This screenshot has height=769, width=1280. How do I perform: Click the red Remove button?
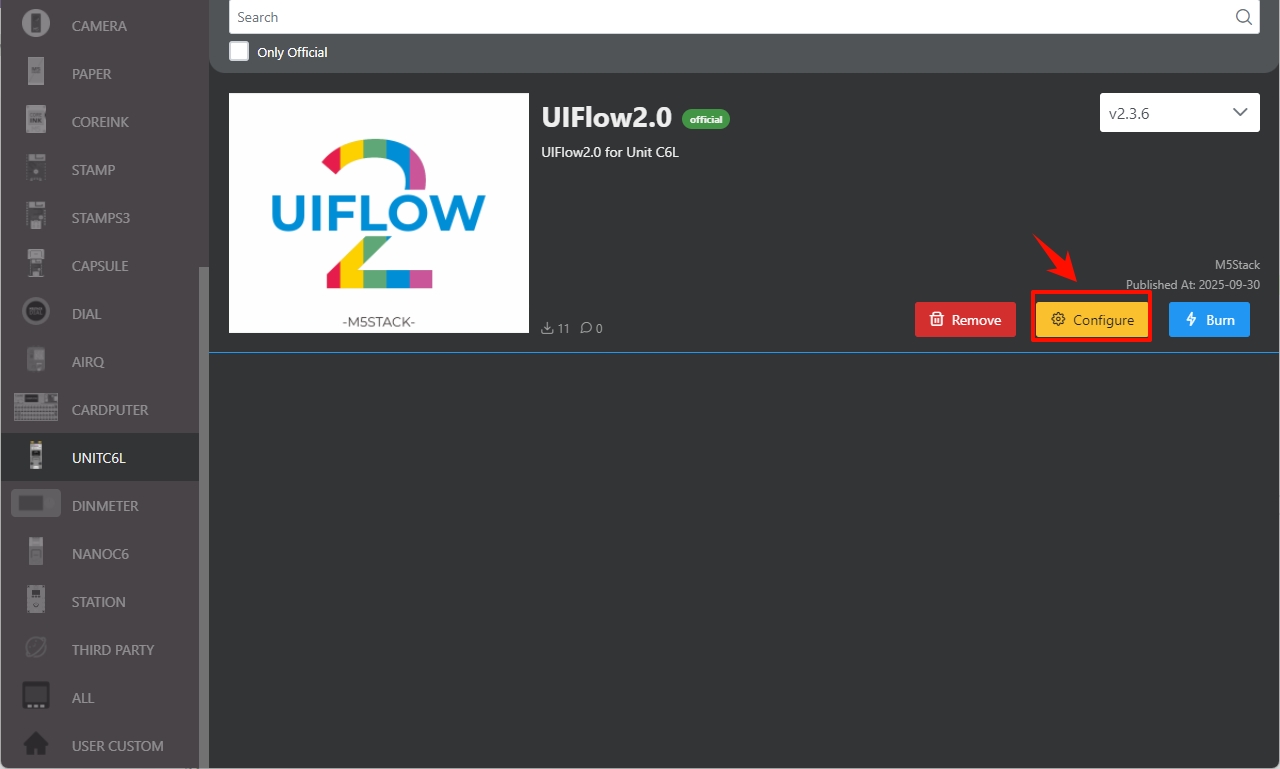click(x=965, y=320)
